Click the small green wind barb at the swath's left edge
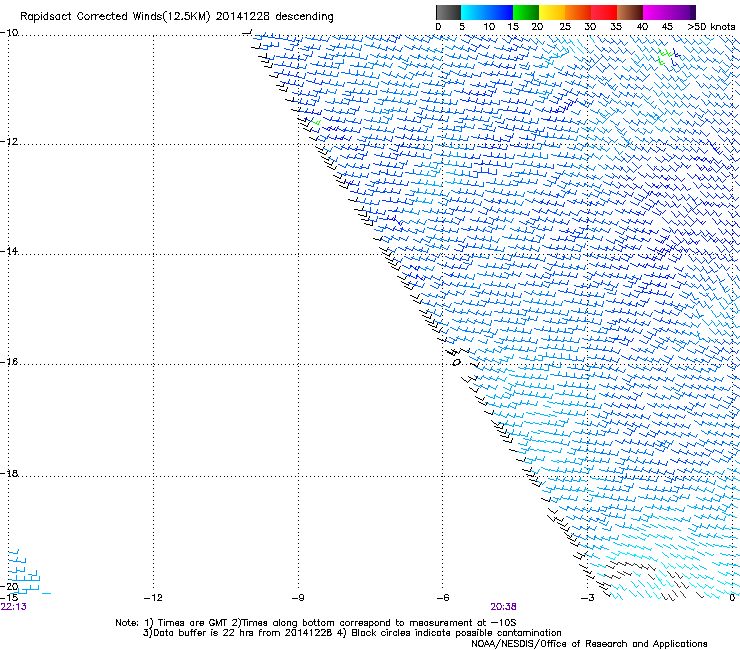740x650 pixels. (x=316, y=122)
